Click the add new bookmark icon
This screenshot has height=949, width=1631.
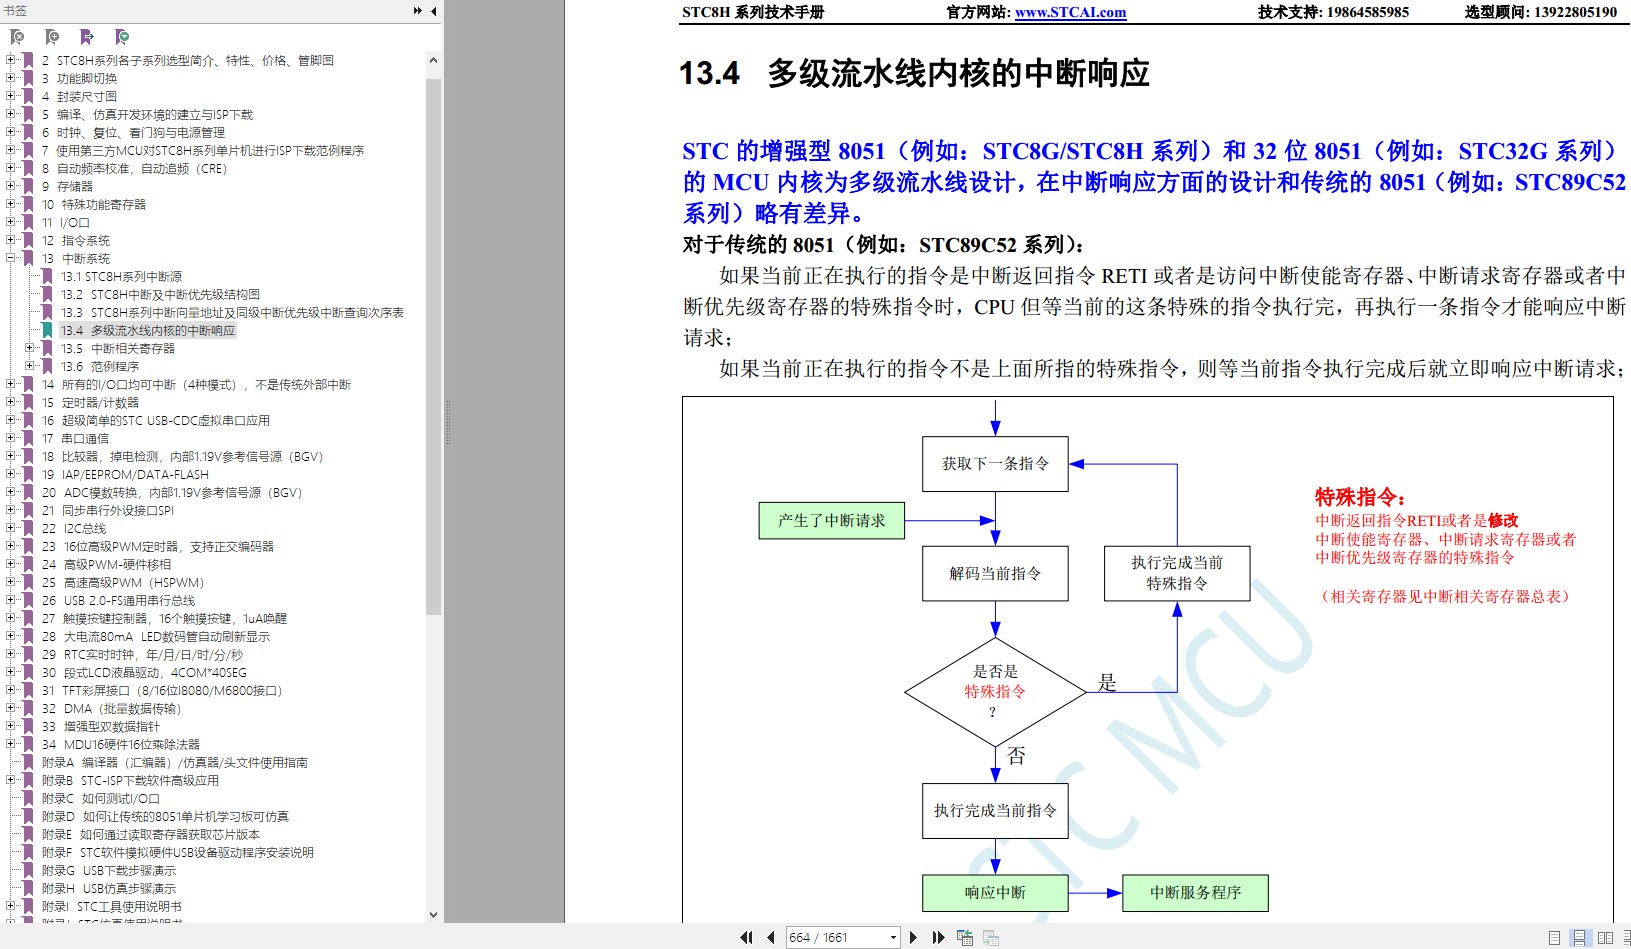click(51, 37)
